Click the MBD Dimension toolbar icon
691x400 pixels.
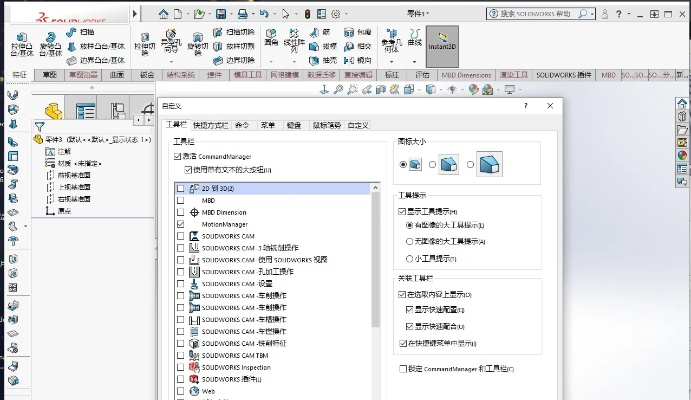pyautogui.click(x=193, y=213)
